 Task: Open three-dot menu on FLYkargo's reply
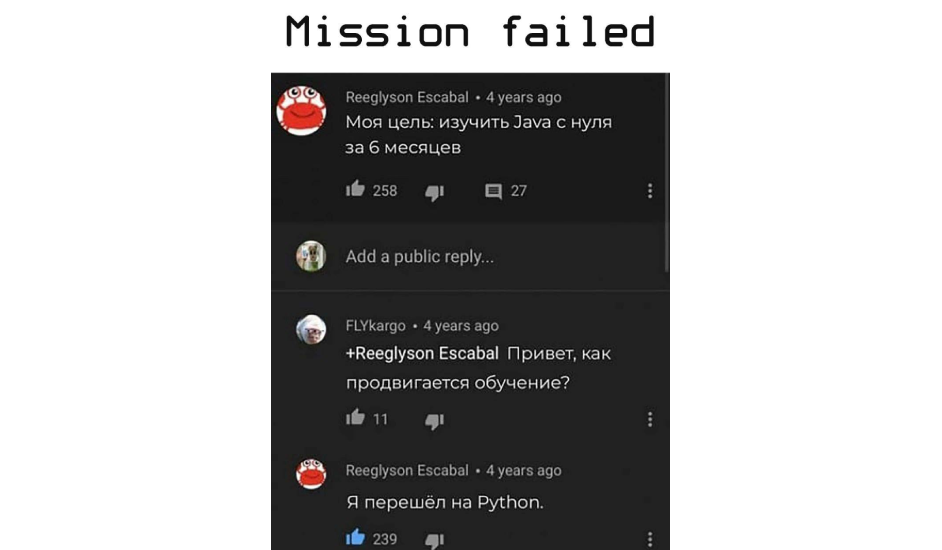point(649,420)
